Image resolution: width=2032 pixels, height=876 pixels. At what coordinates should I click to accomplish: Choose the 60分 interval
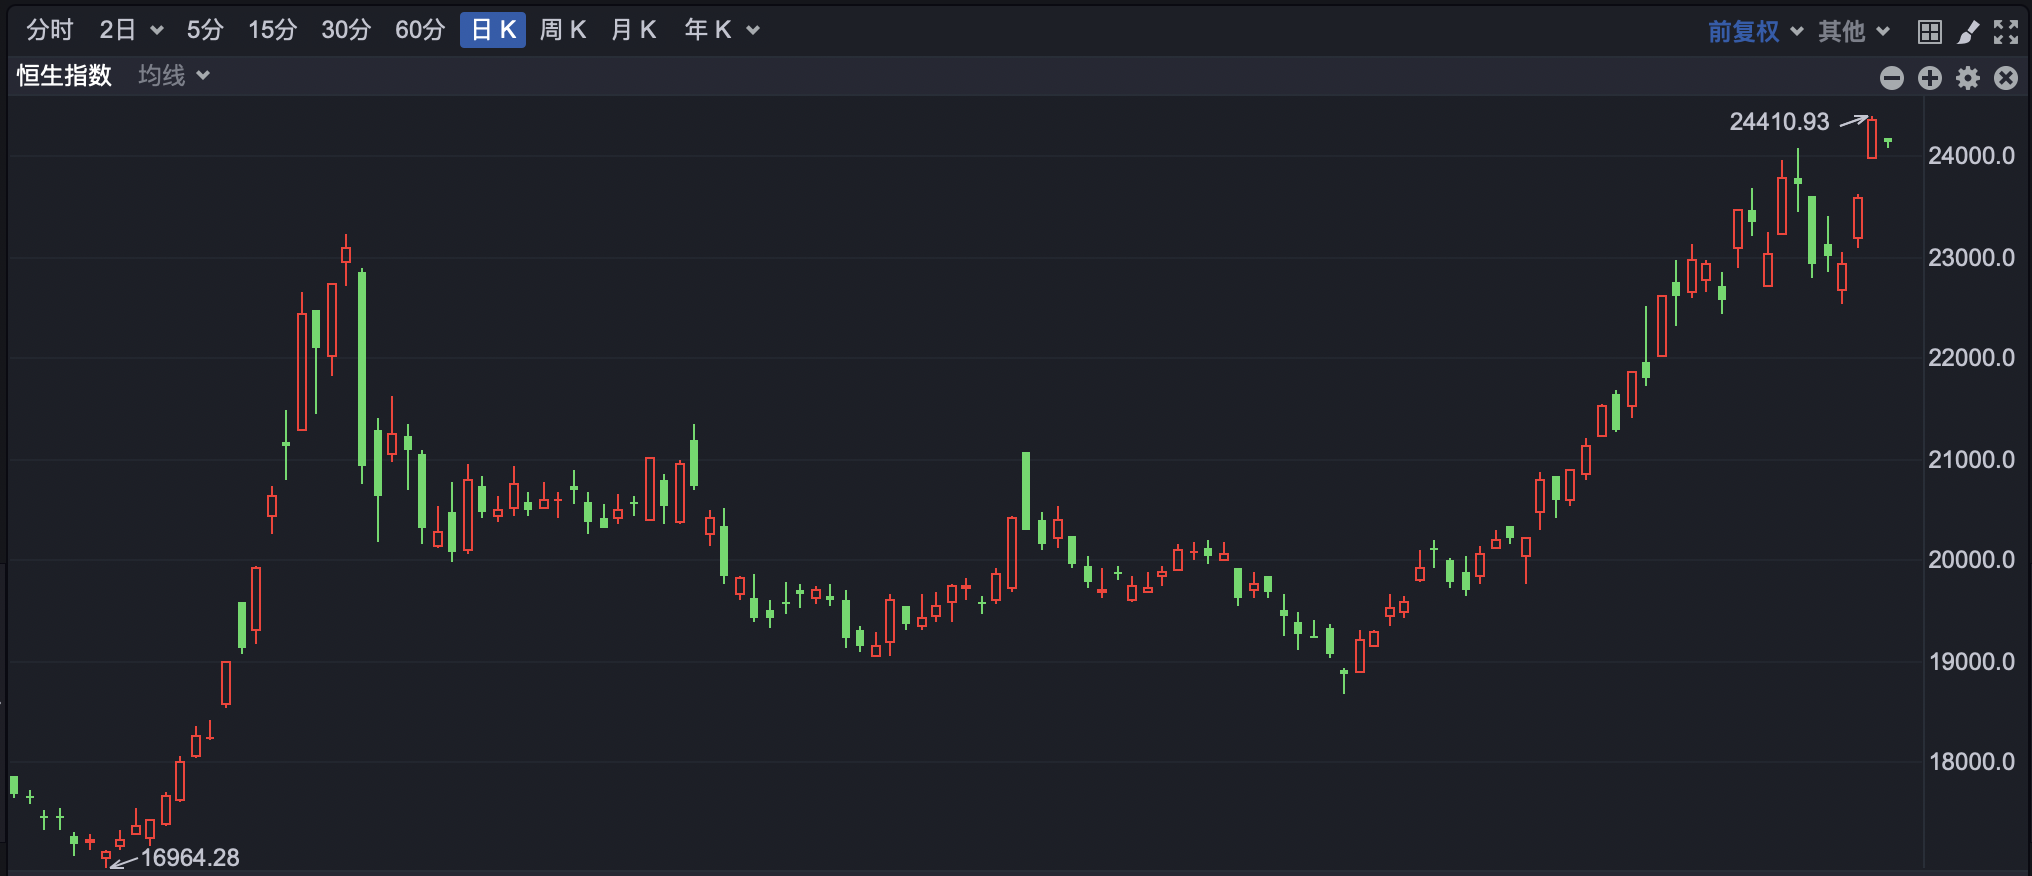click(420, 30)
